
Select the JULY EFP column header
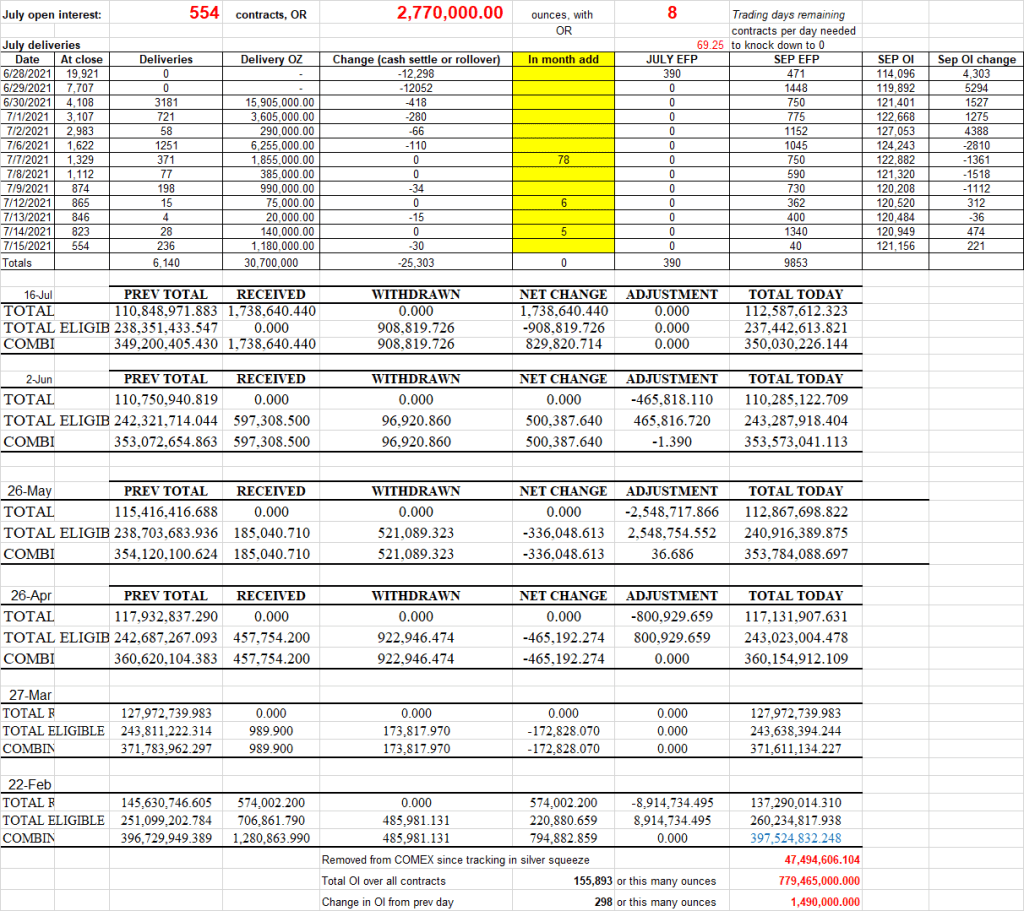pyautogui.click(x=671, y=60)
